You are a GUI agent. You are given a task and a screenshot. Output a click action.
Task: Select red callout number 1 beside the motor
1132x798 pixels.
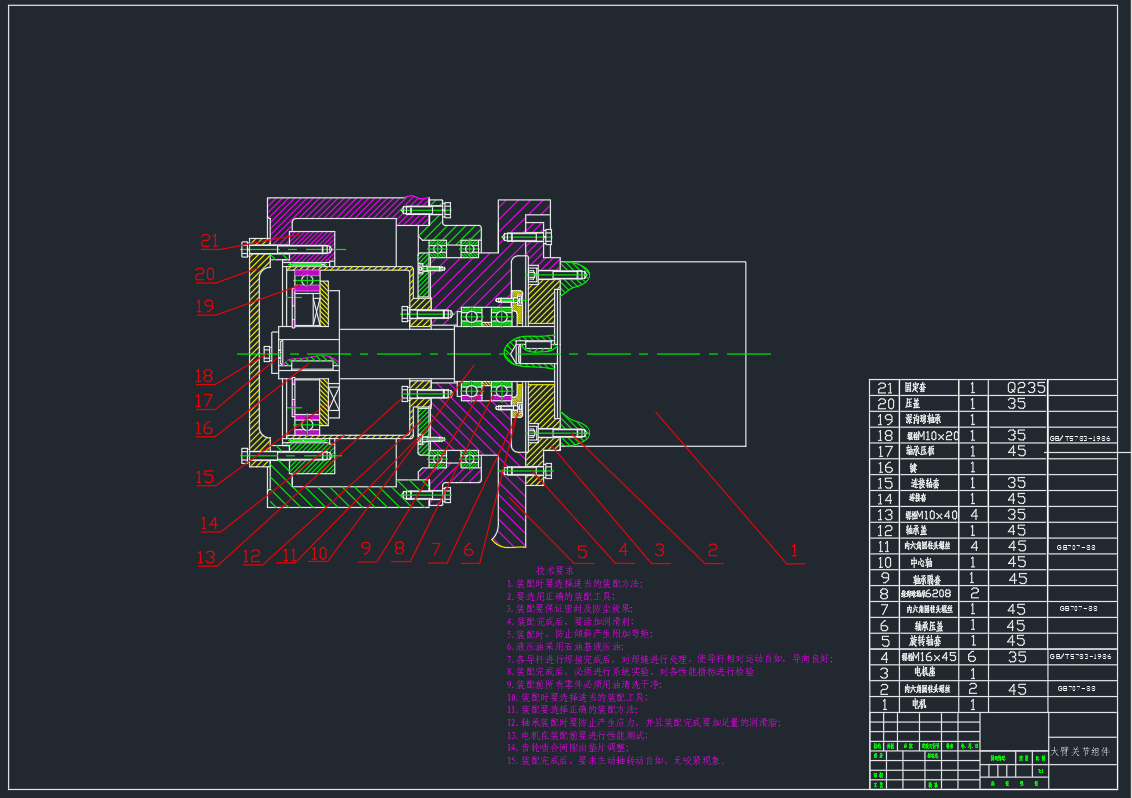click(794, 550)
